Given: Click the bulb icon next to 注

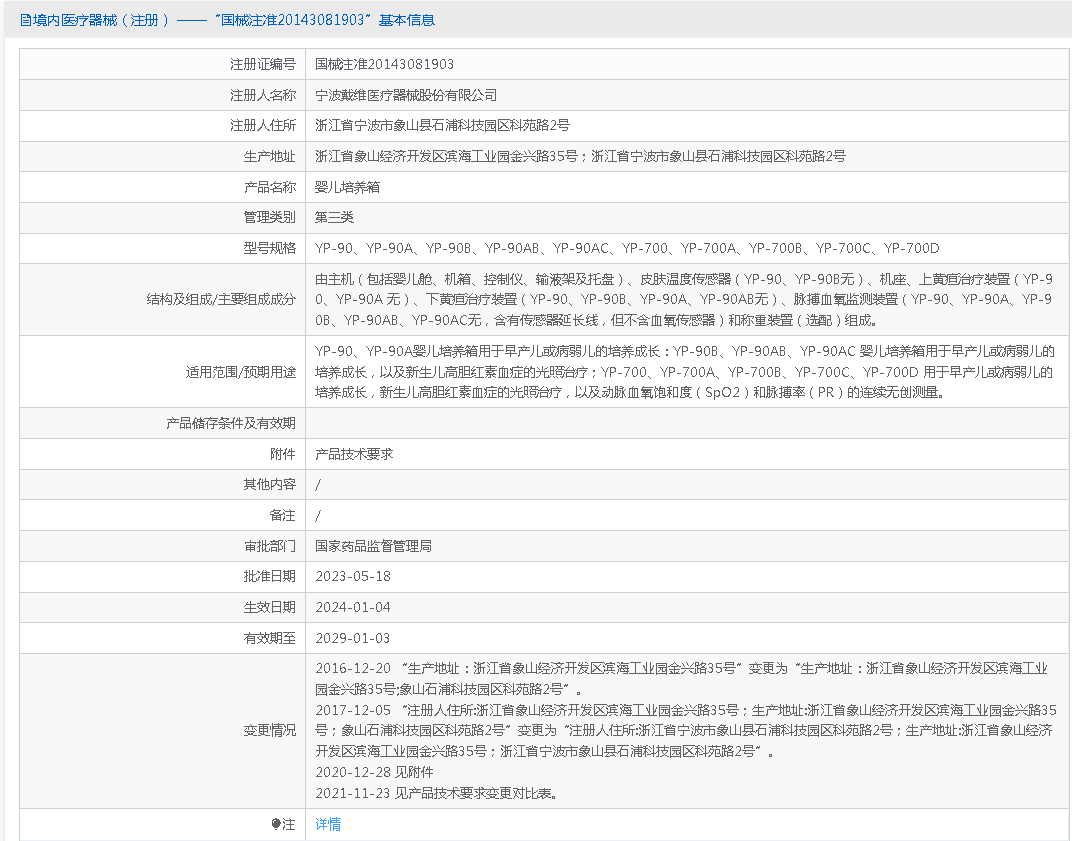Looking at the screenshot, I should pos(277,825).
